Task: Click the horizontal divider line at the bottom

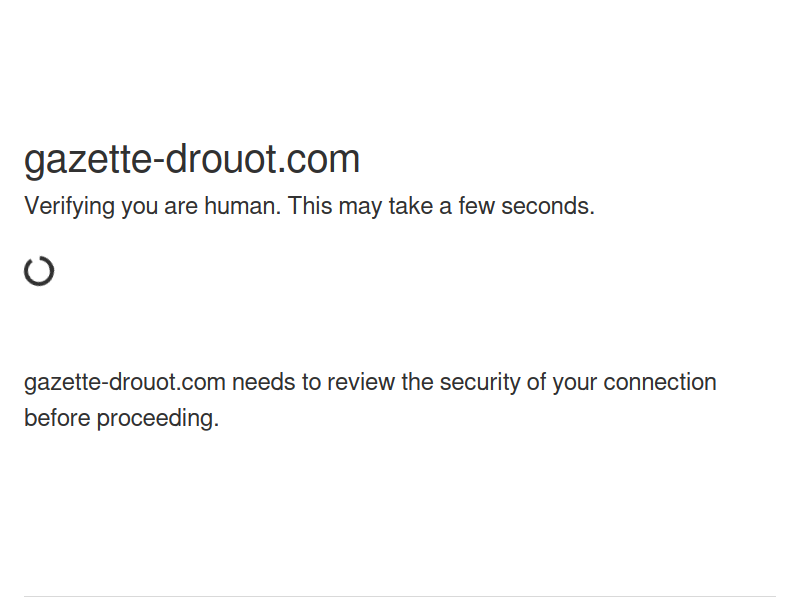Action: pos(400,596)
